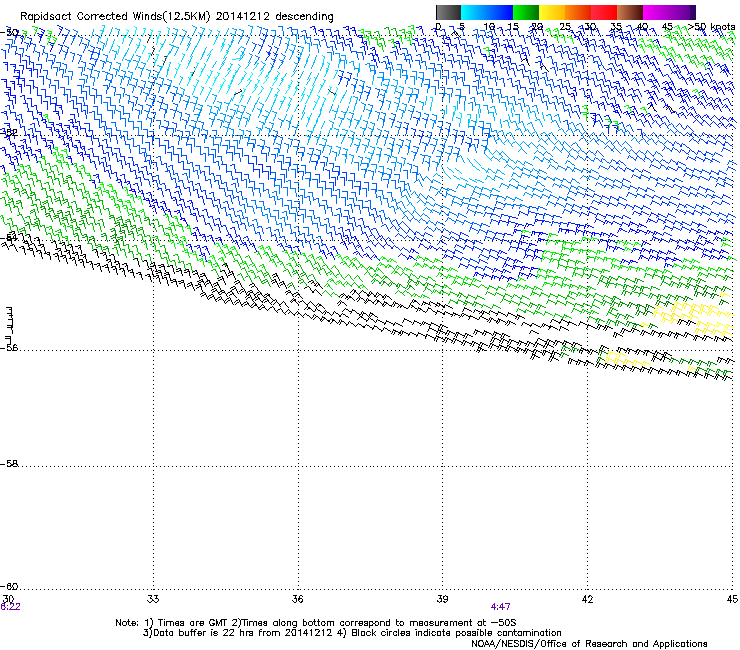Click legend tick label 45

pyautogui.click(x=667, y=27)
